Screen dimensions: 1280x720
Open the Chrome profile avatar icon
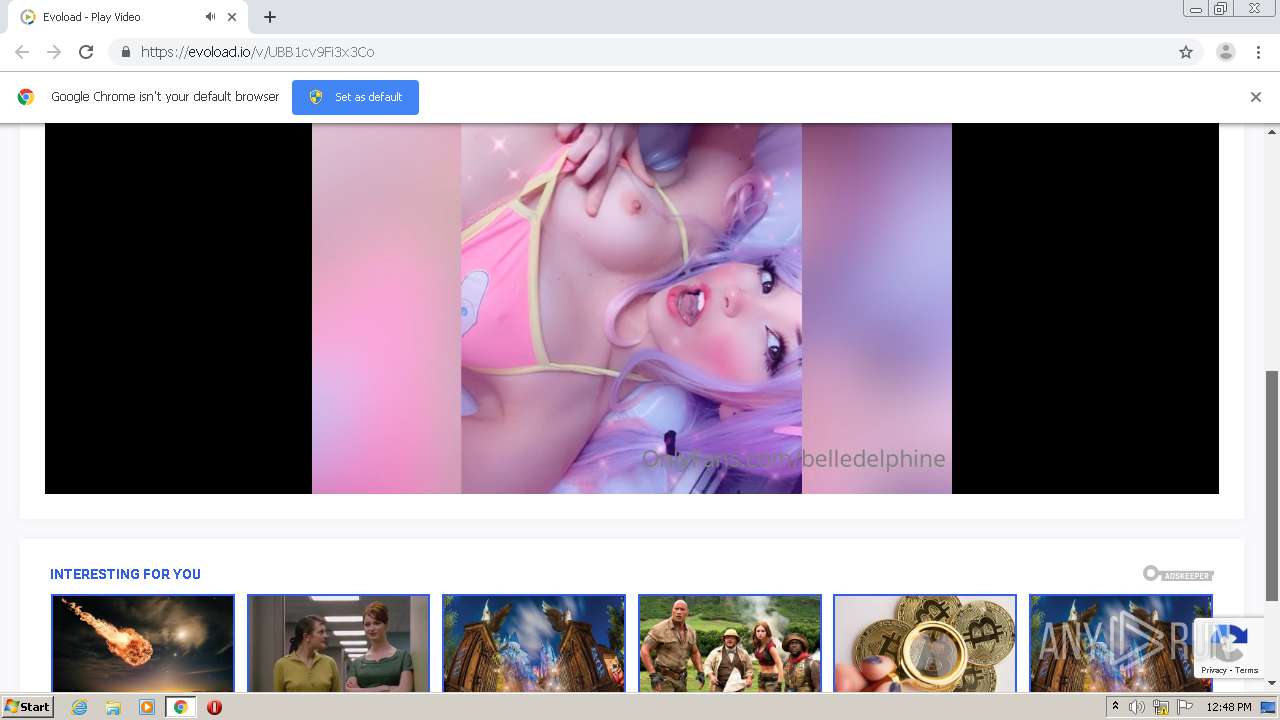[1226, 52]
